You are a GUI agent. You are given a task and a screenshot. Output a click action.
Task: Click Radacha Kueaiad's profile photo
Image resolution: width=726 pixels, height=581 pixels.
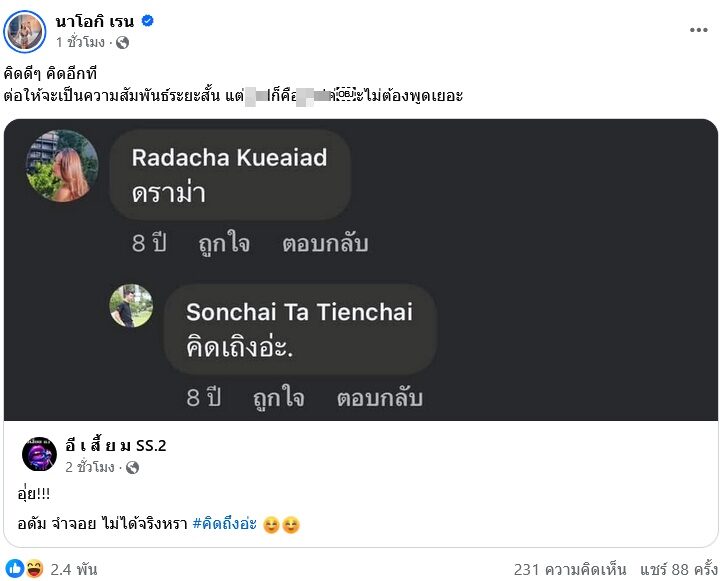(x=61, y=165)
